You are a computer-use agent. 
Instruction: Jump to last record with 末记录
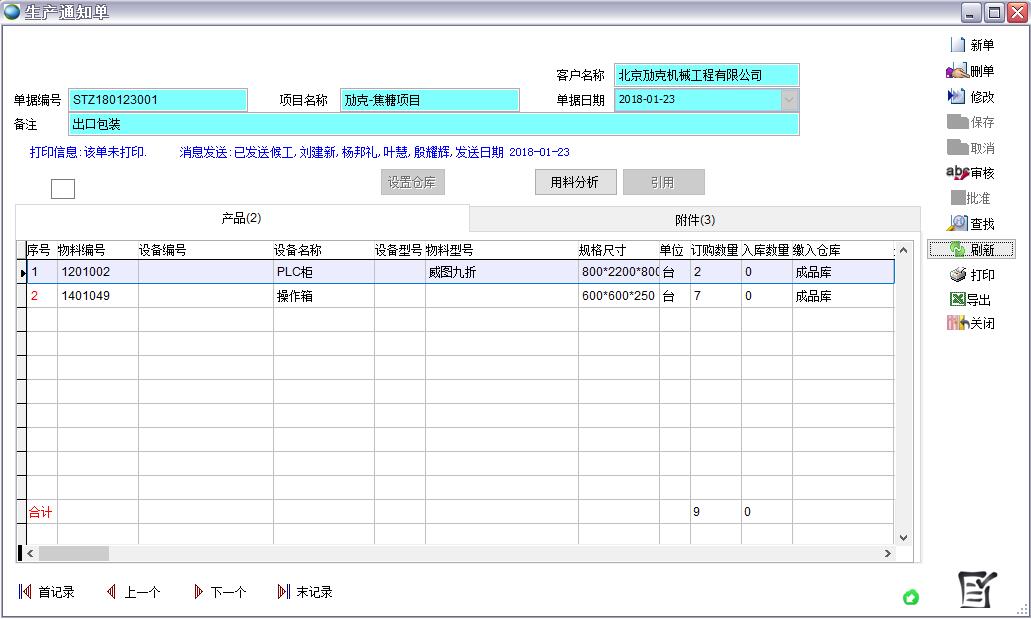coord(304,591)
